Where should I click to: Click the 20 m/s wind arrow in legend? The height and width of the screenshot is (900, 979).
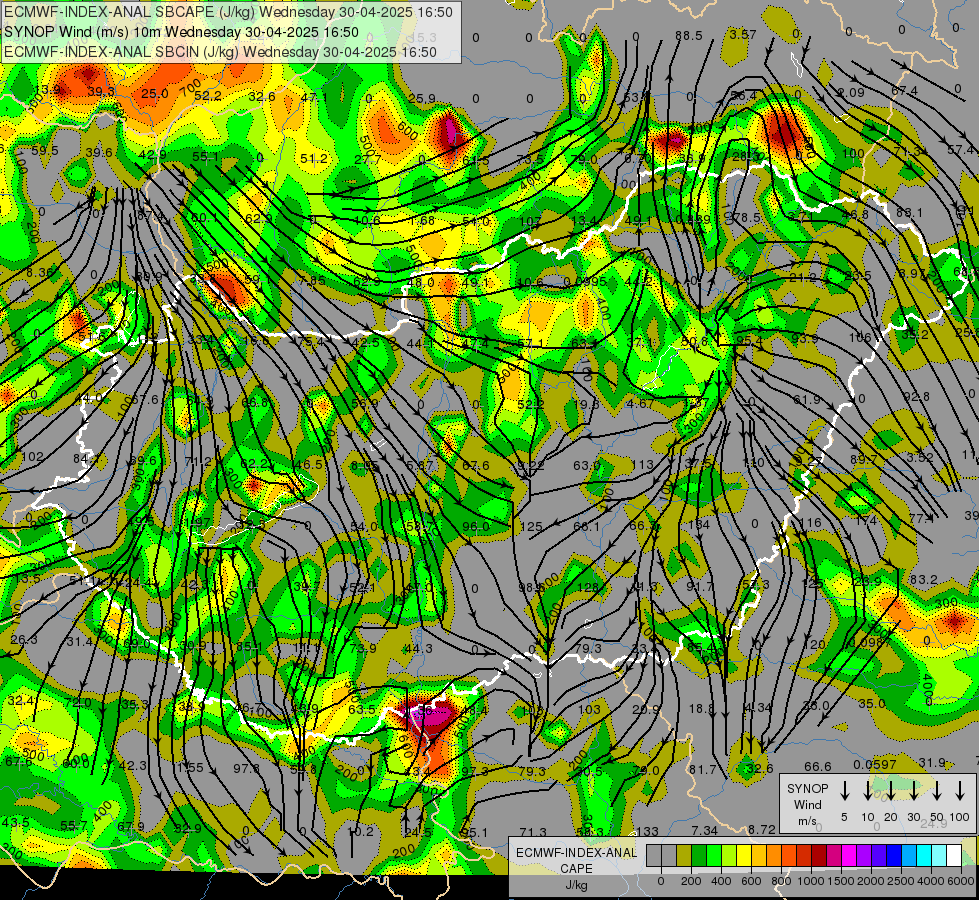click(x=891, y=791)
